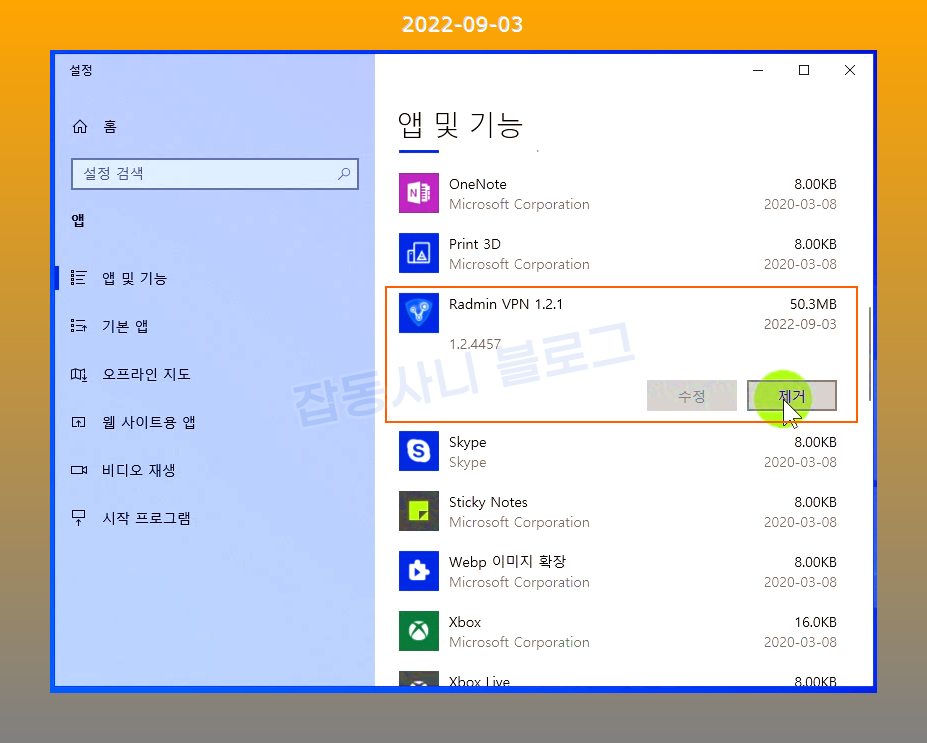Image resolution: width=927 pixels, height=743 pixels.
Task: Open 웹 사이트용 앱 page
Action: pyautogui.click(x=148, y=422)
